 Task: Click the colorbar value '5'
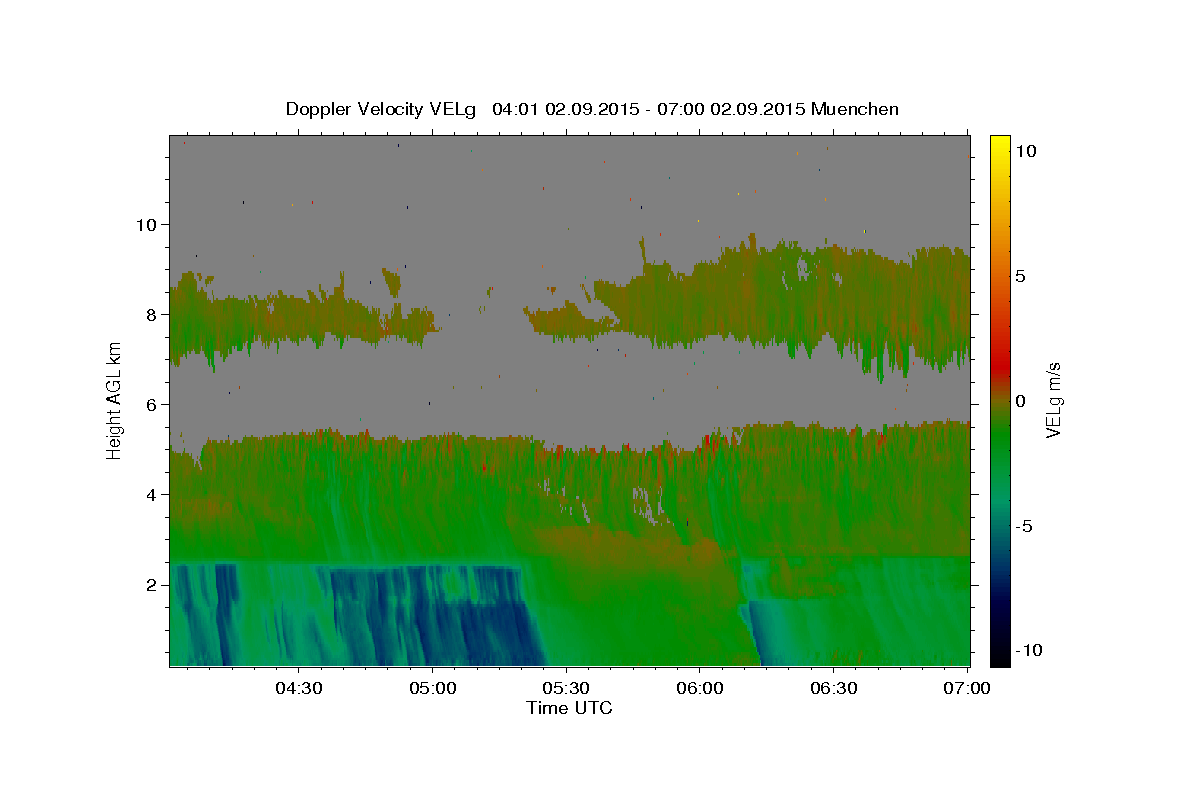pos(1021,276)
